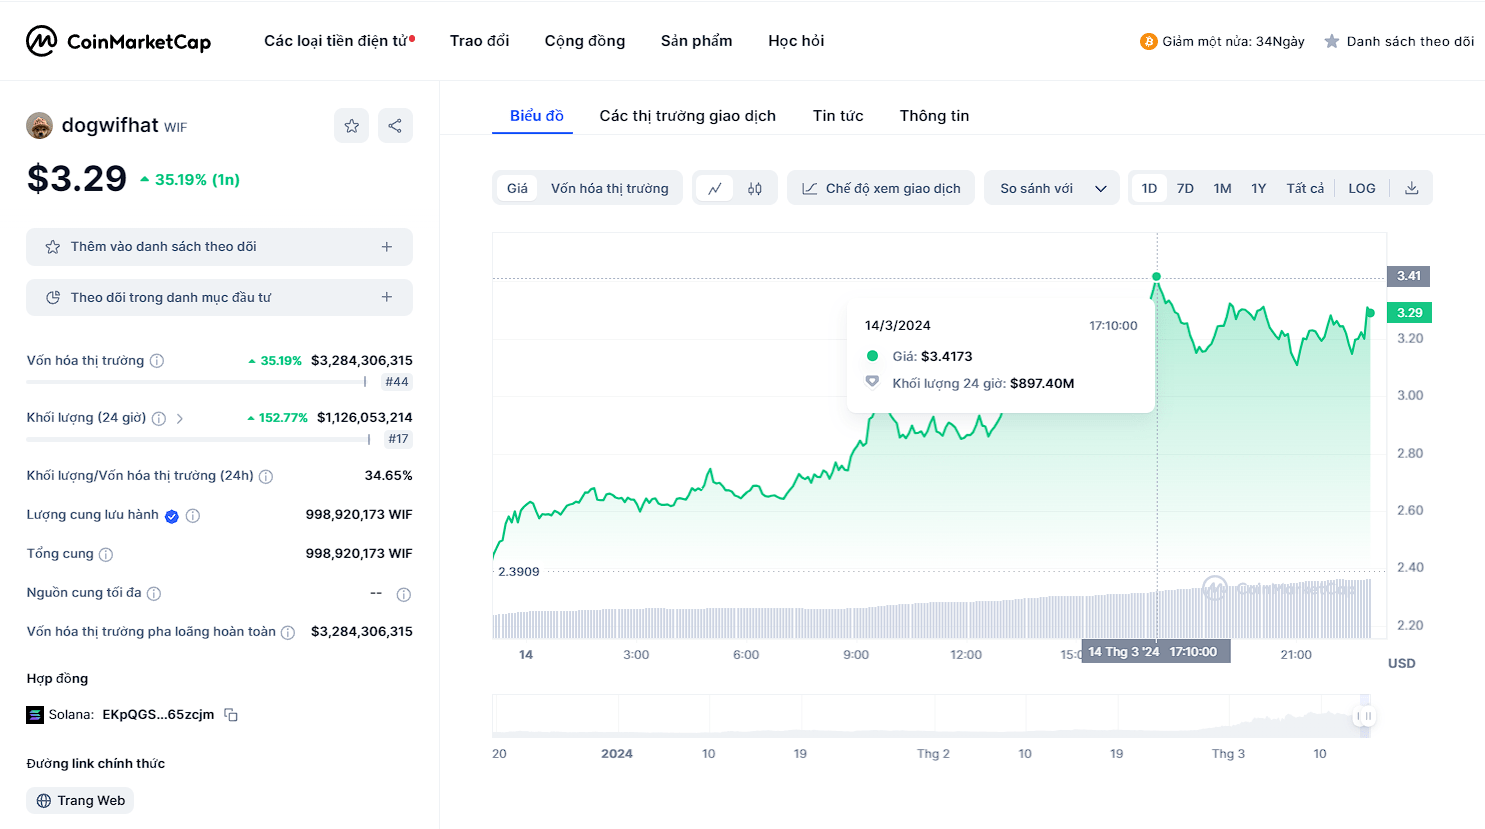The height and width of the screenshot is (829, 1485).
Task: Switch to Biểu đồ tab
Action: click(x=537, y=116)
